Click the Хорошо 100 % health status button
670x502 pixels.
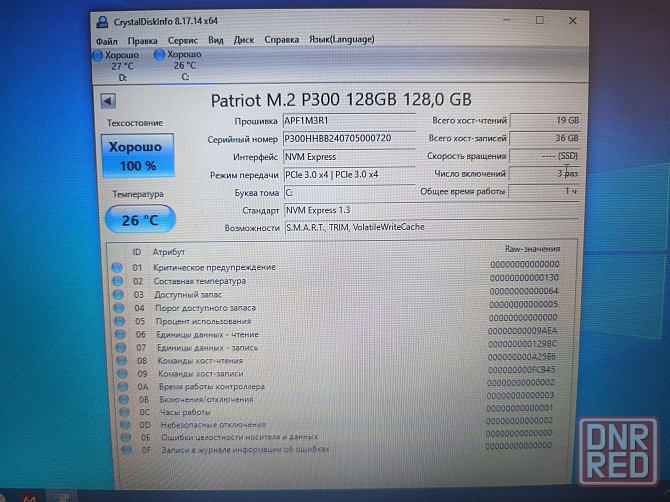coord(138,156)
